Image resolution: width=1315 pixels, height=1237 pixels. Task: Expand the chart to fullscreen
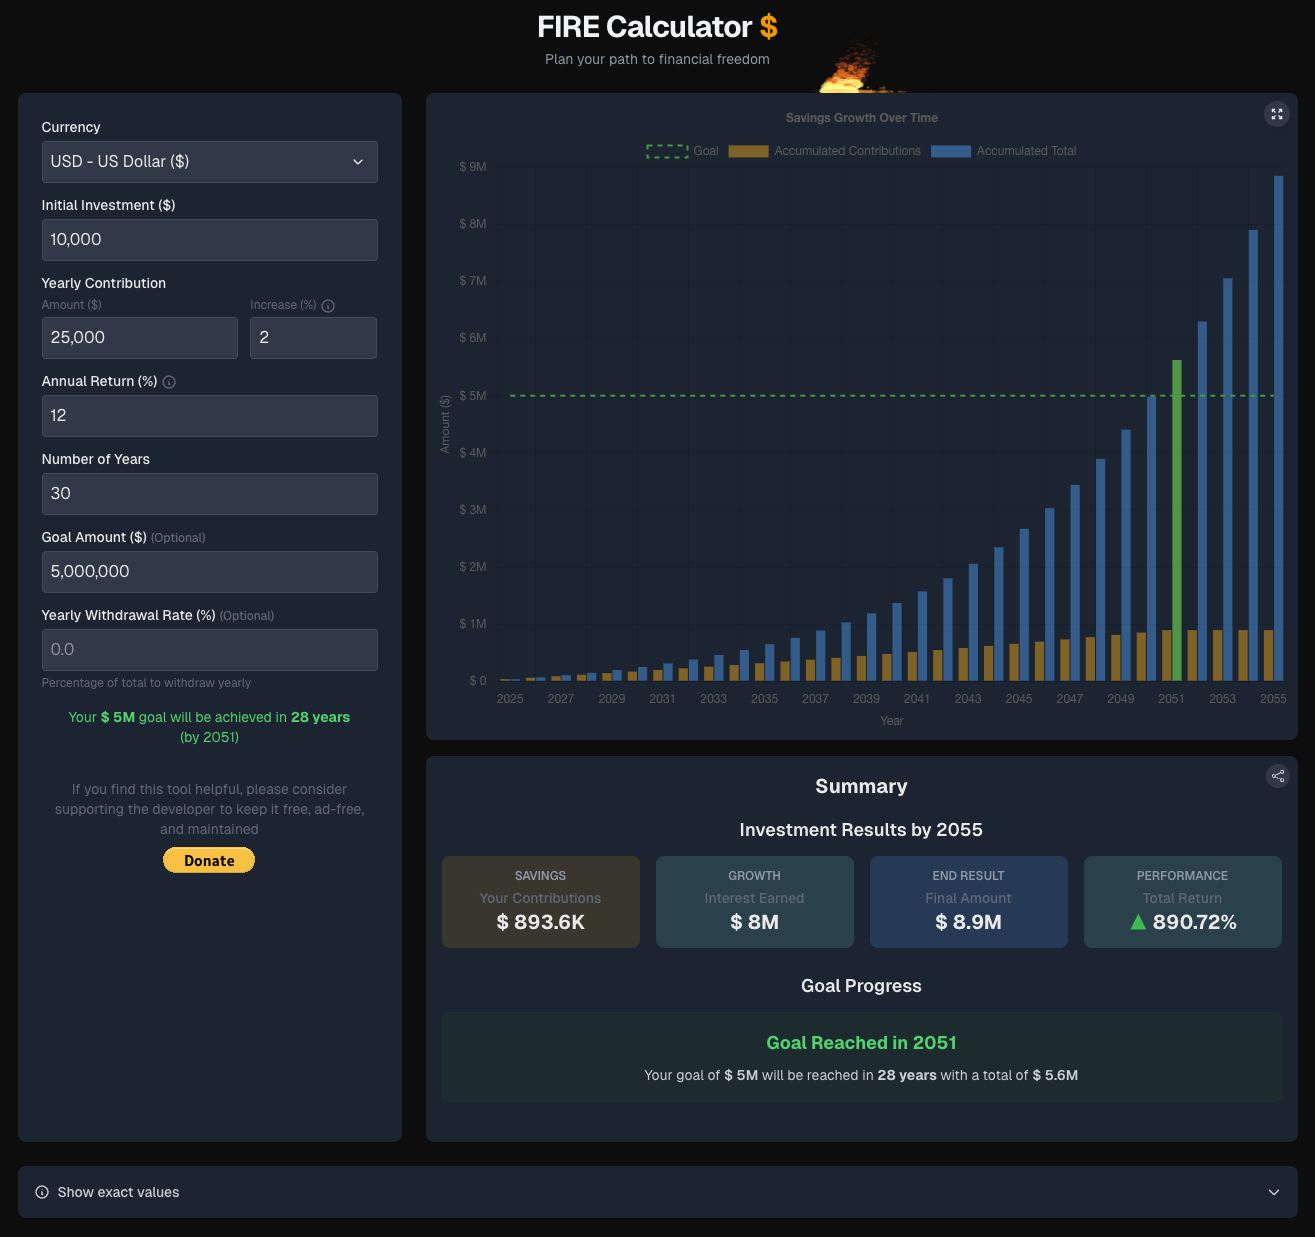click(x=1277, y=114)
